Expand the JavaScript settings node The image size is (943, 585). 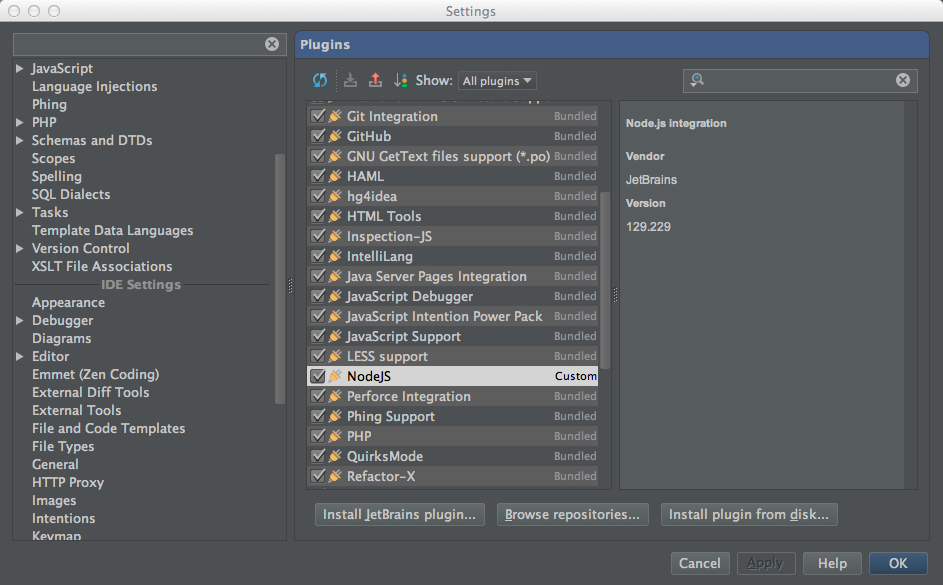click(19, 69)
